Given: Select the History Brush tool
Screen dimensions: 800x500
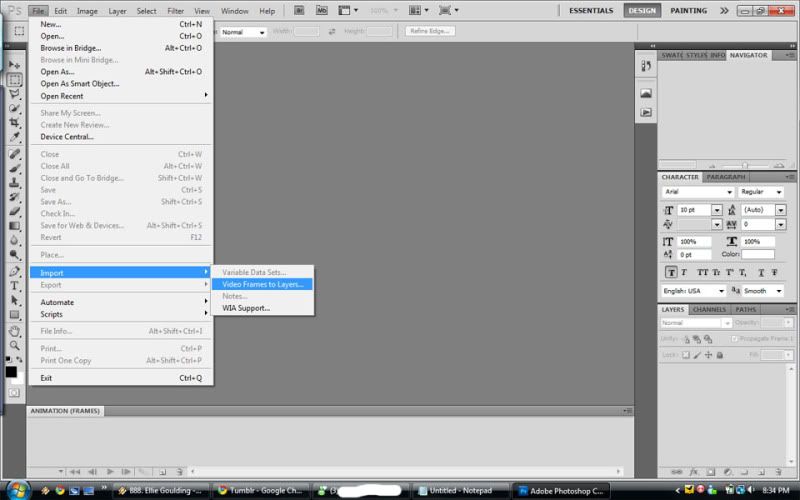Looking at the screenshot, I should click(14, 196).
